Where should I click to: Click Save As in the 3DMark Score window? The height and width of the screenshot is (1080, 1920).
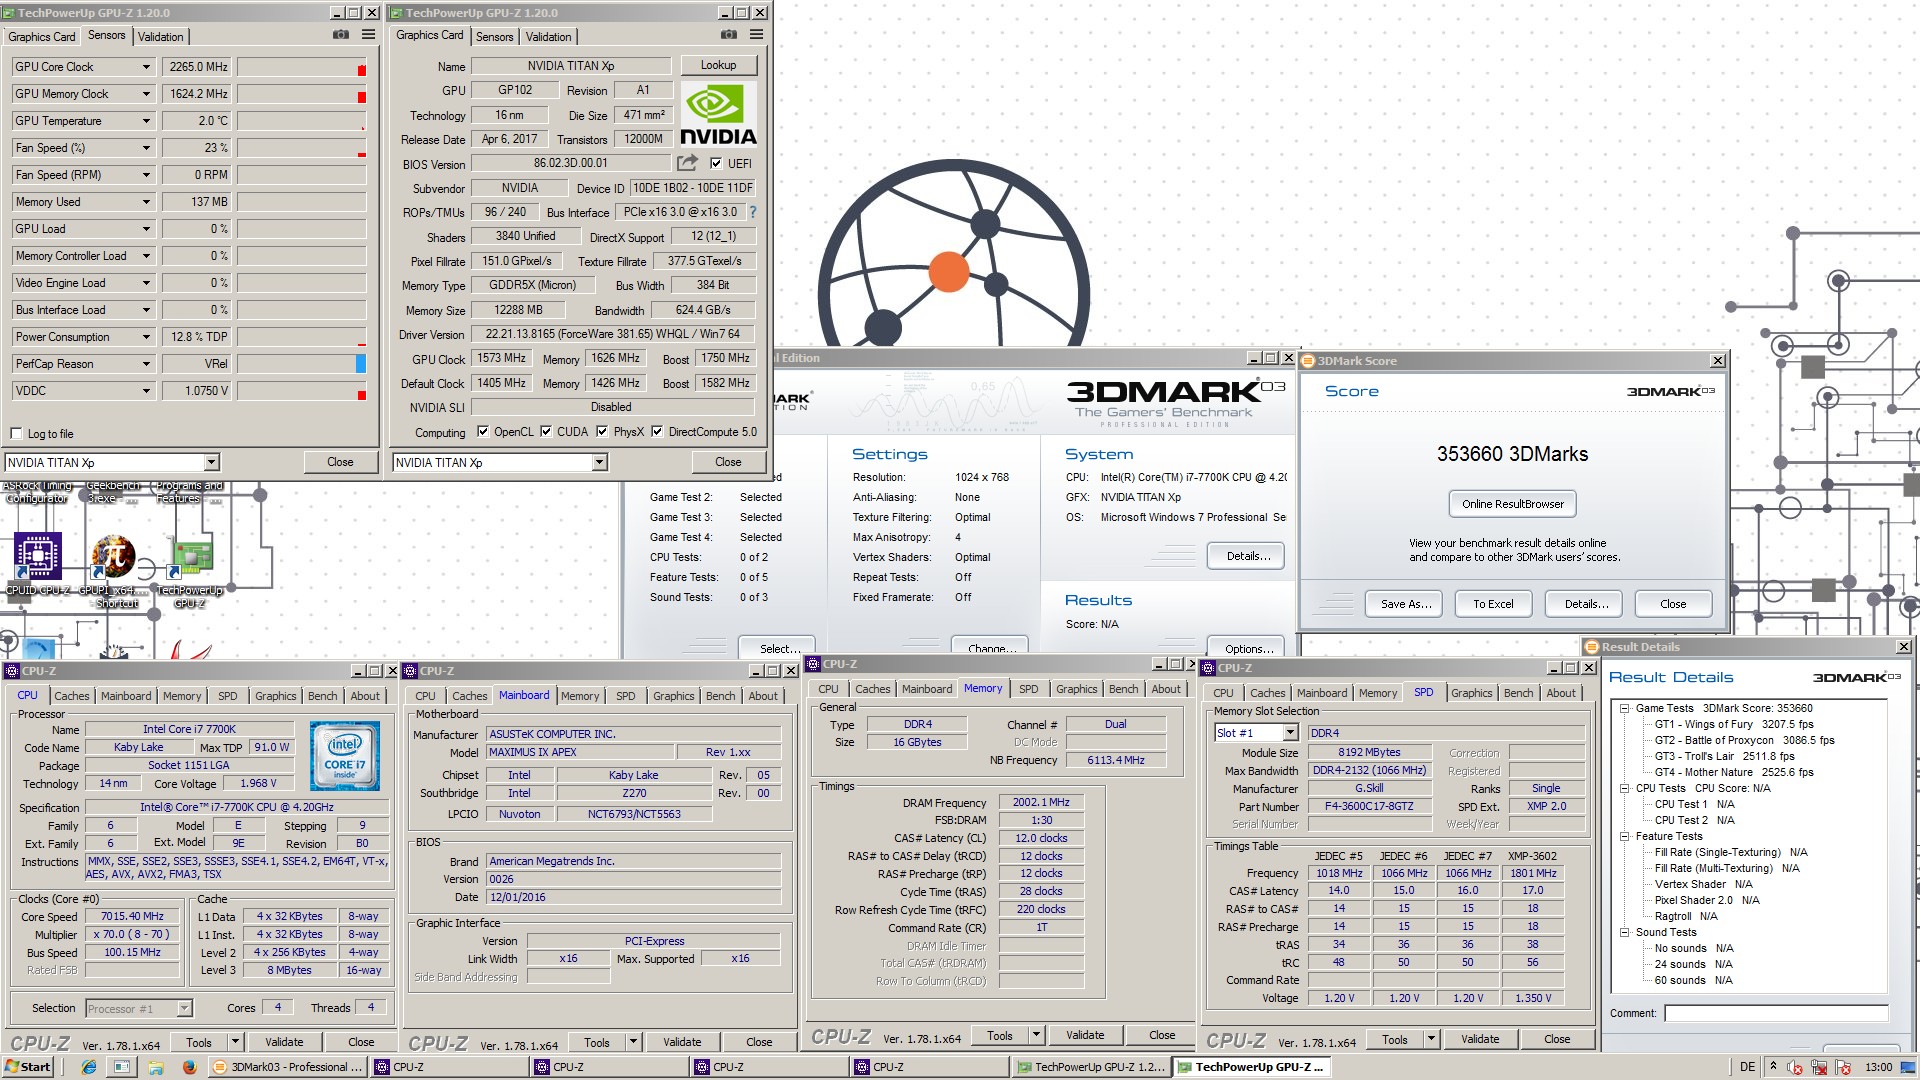pyautogui.click(x=1406, y=604)
